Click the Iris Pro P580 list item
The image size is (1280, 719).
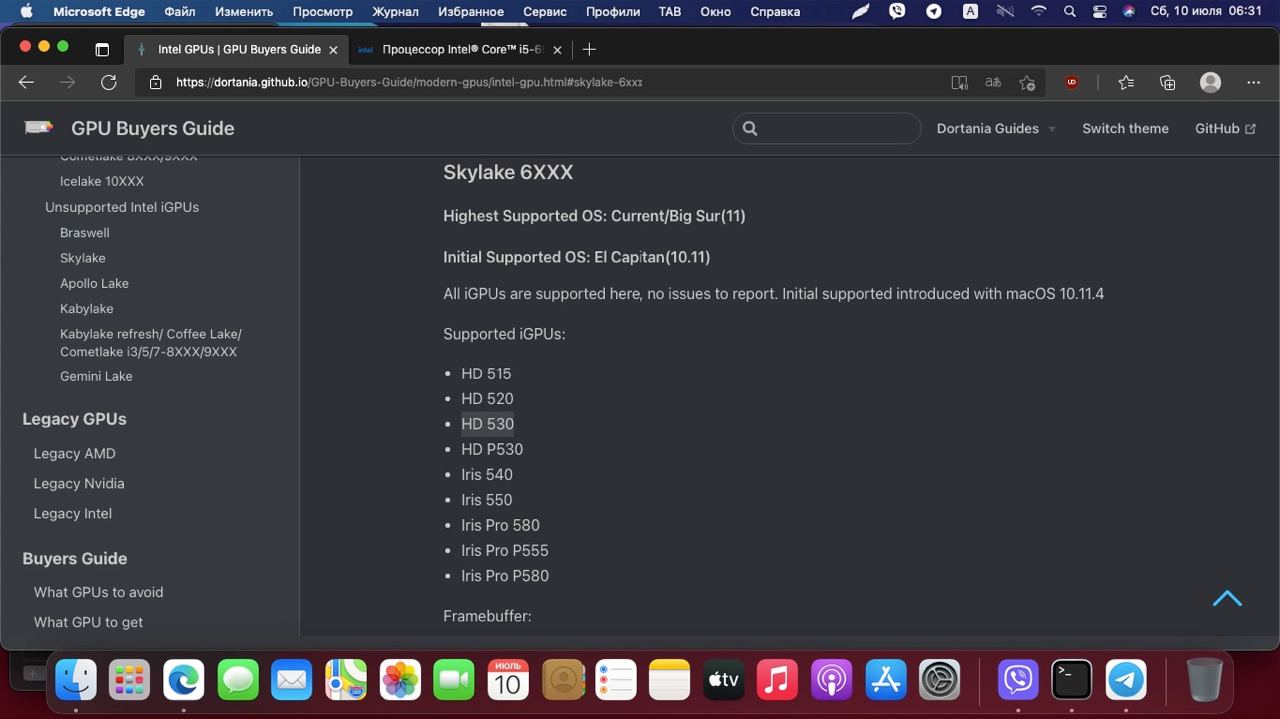click(505, 576)
